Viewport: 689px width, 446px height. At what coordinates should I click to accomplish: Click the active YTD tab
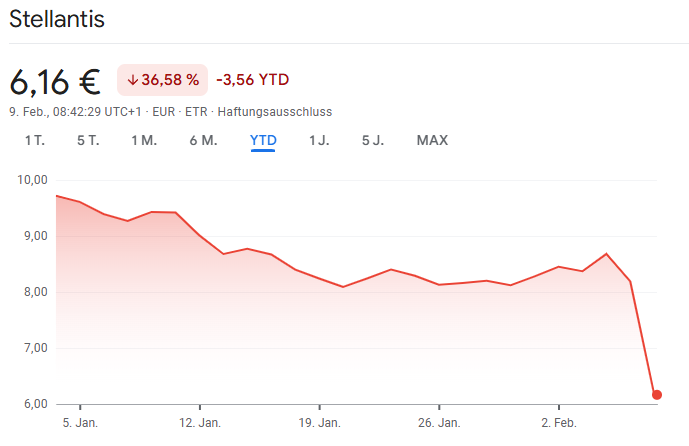tap(263, 140)
